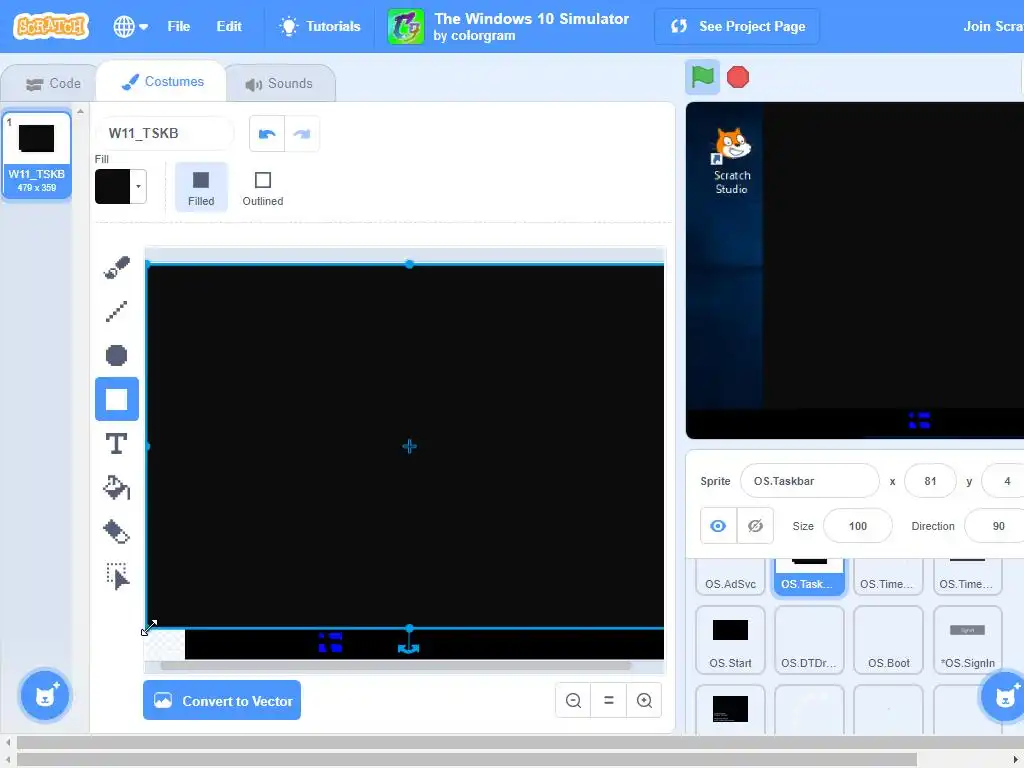Open Tutorials
The image size is (1024, 768).
[320, 26]
